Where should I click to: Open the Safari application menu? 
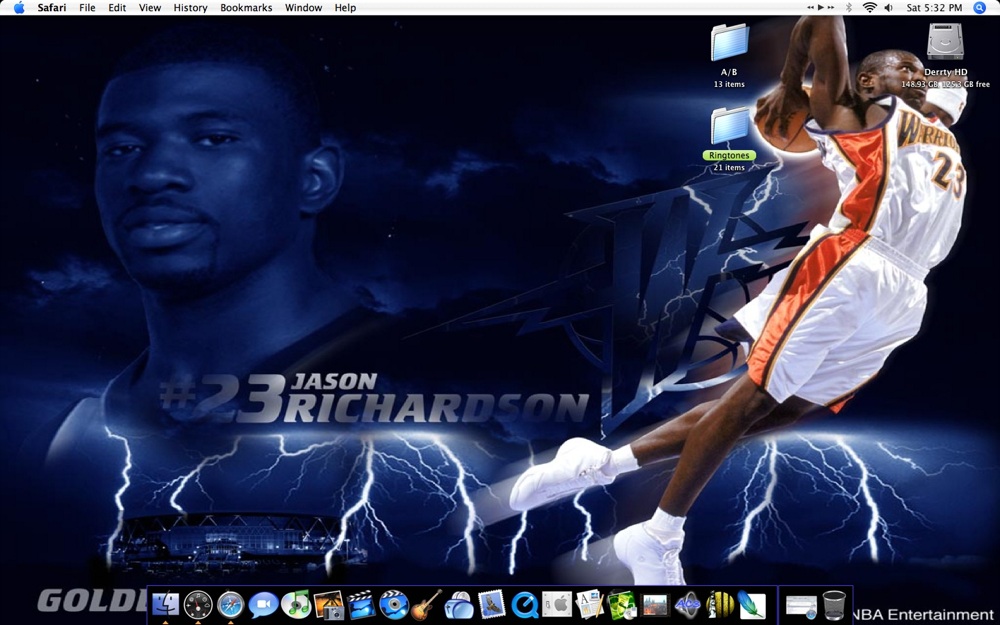(x=52, y=8)
